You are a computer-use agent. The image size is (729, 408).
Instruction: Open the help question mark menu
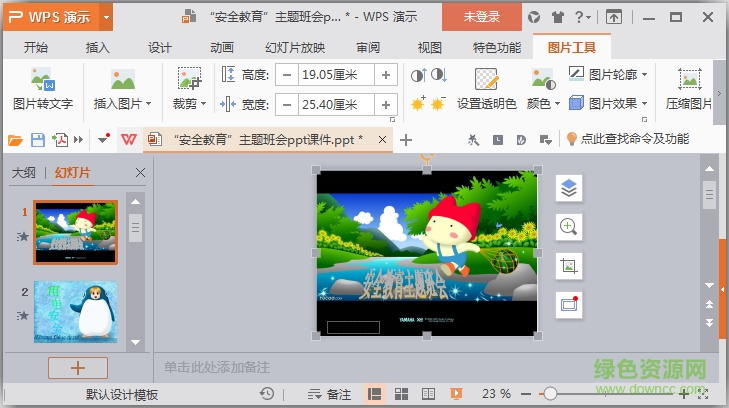(x=582, y=18)
